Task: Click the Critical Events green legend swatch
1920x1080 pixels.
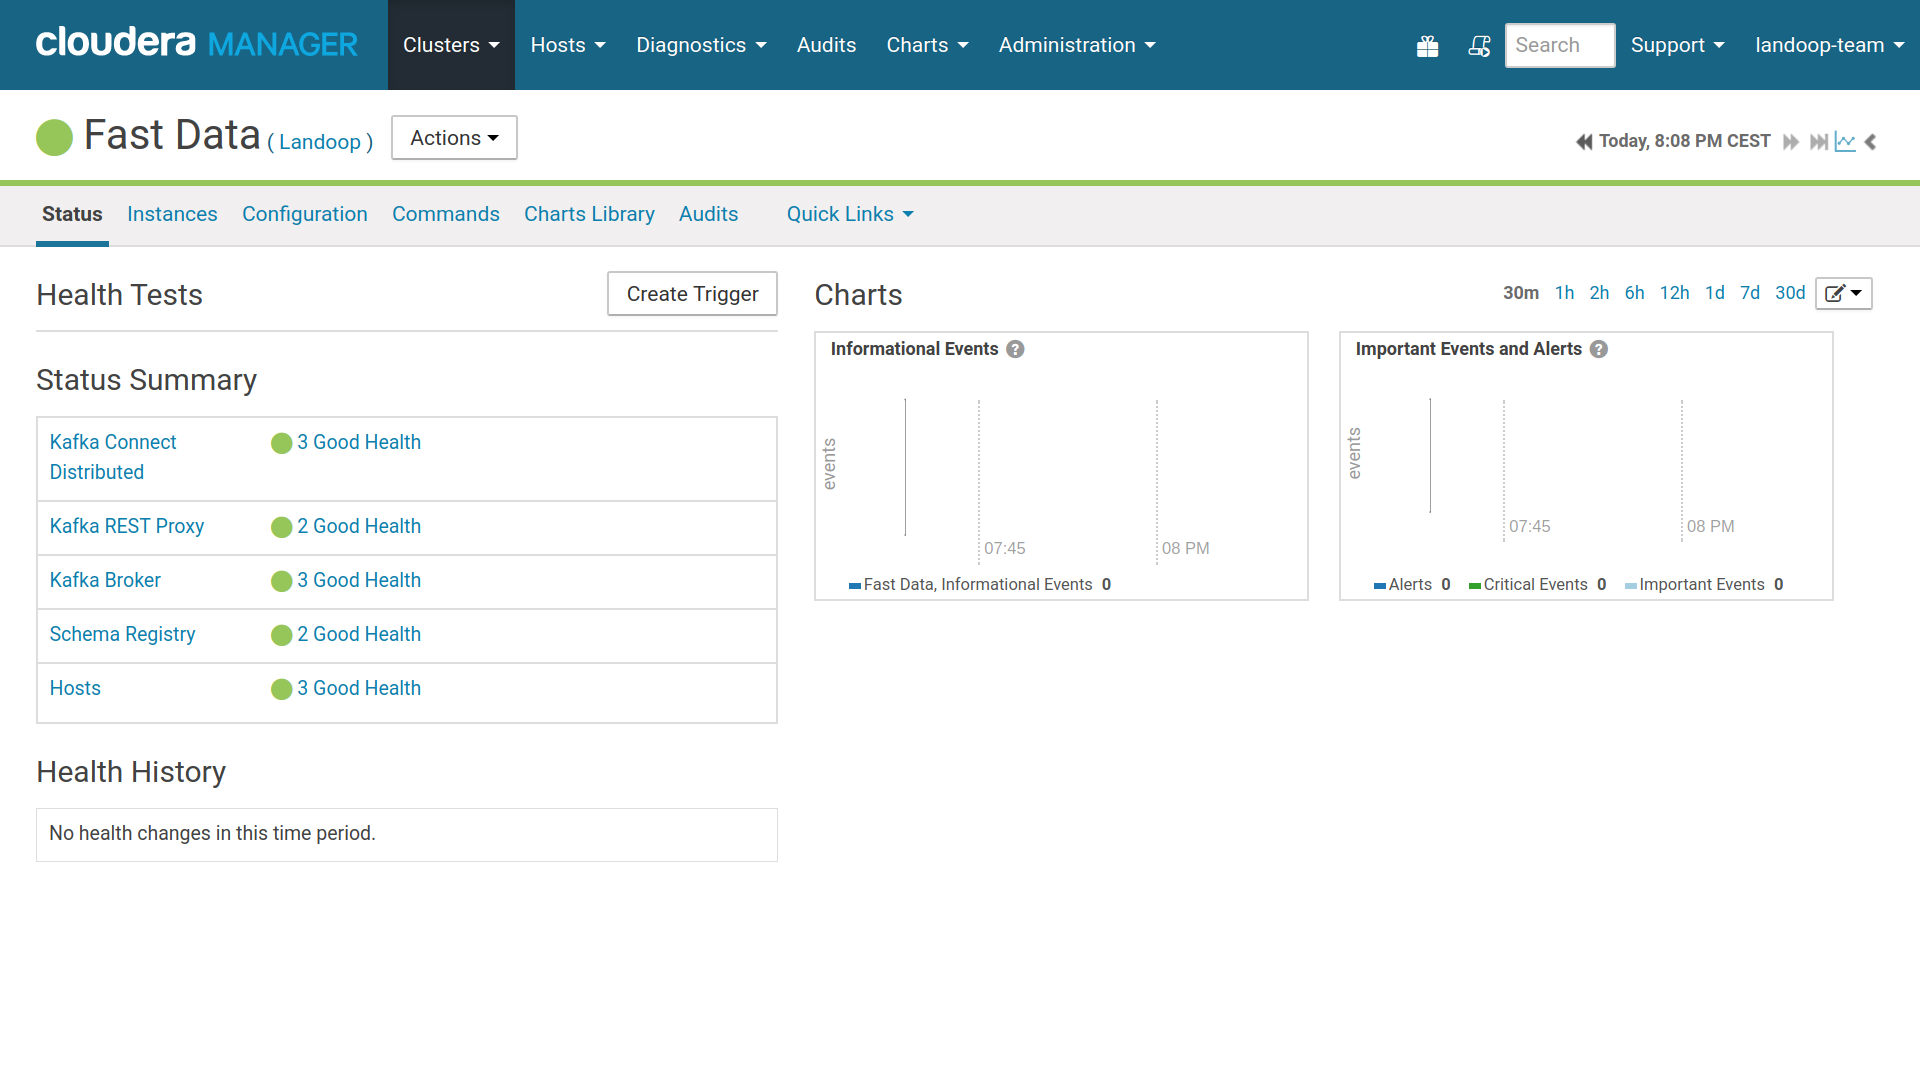Action: pos(1474,586)
